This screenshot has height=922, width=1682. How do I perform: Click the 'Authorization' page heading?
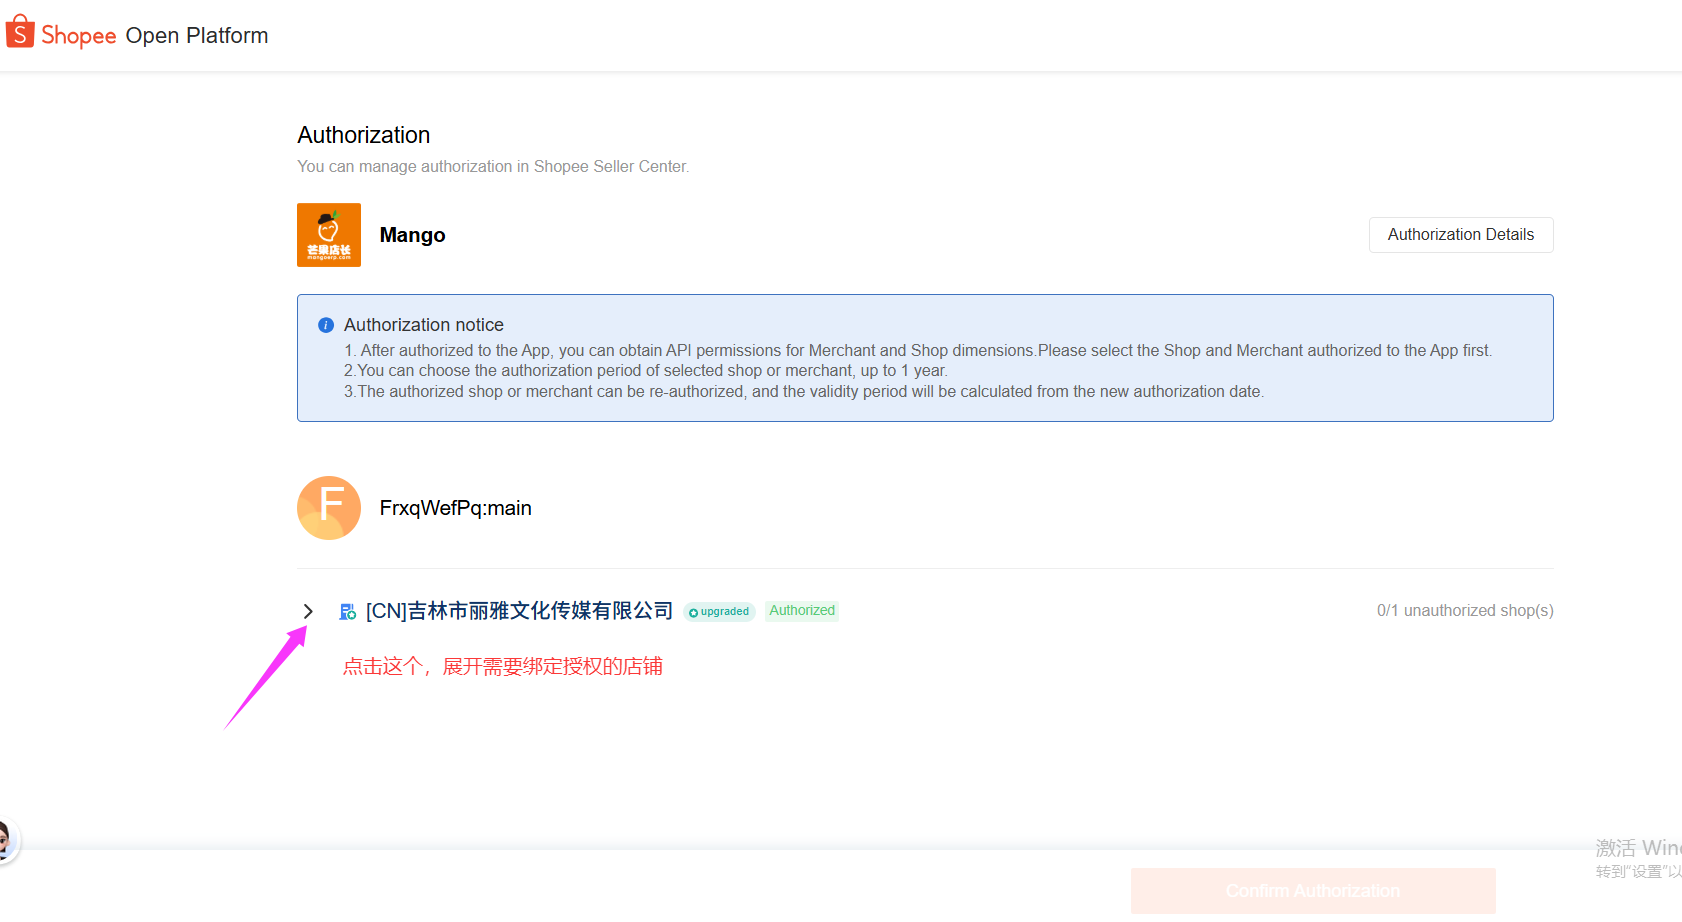(364, 135)
